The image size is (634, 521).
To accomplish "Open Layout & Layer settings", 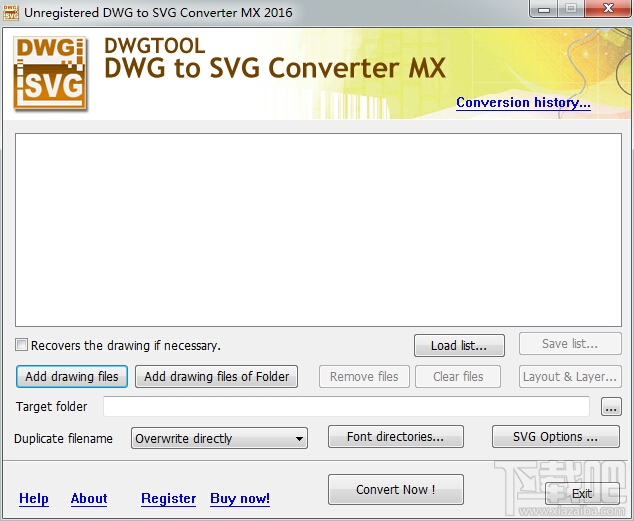I will [570, 377].
